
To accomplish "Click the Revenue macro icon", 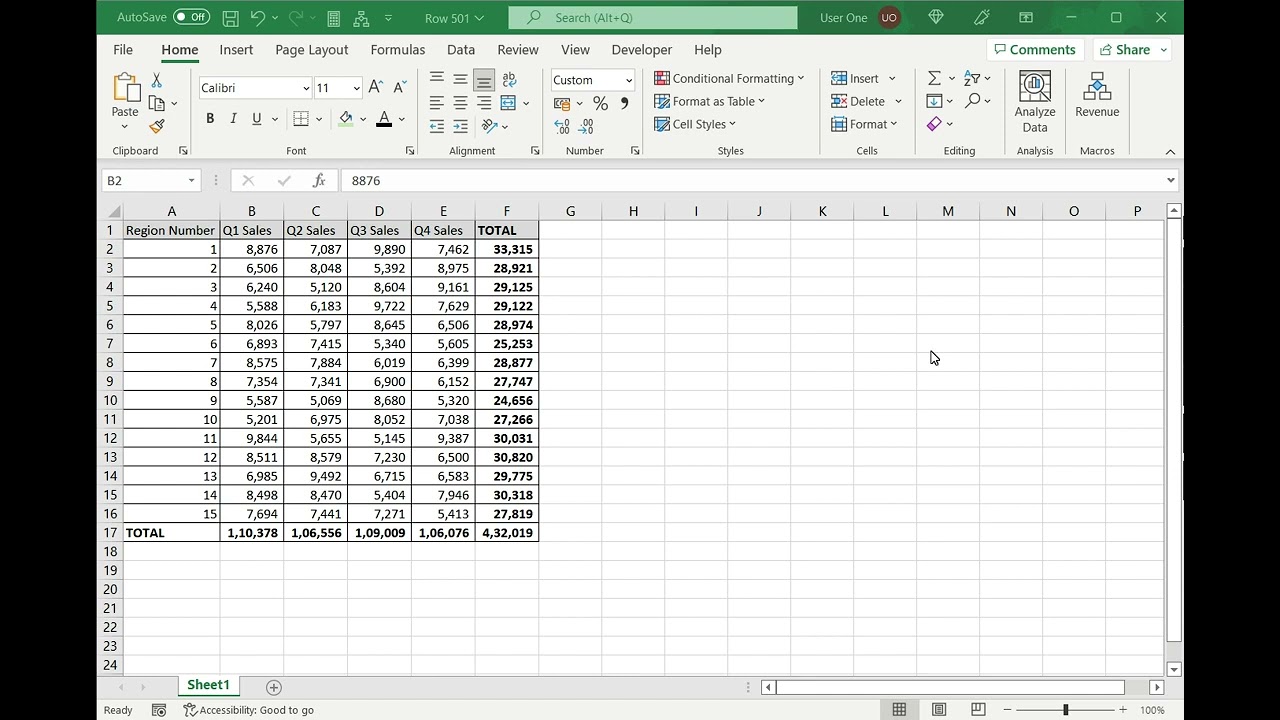I will click(x=1097, y=95).
